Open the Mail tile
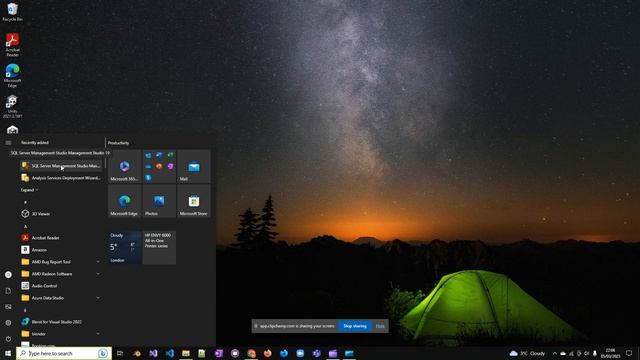Viewport: 640px width, 360px height. [194, 166]
